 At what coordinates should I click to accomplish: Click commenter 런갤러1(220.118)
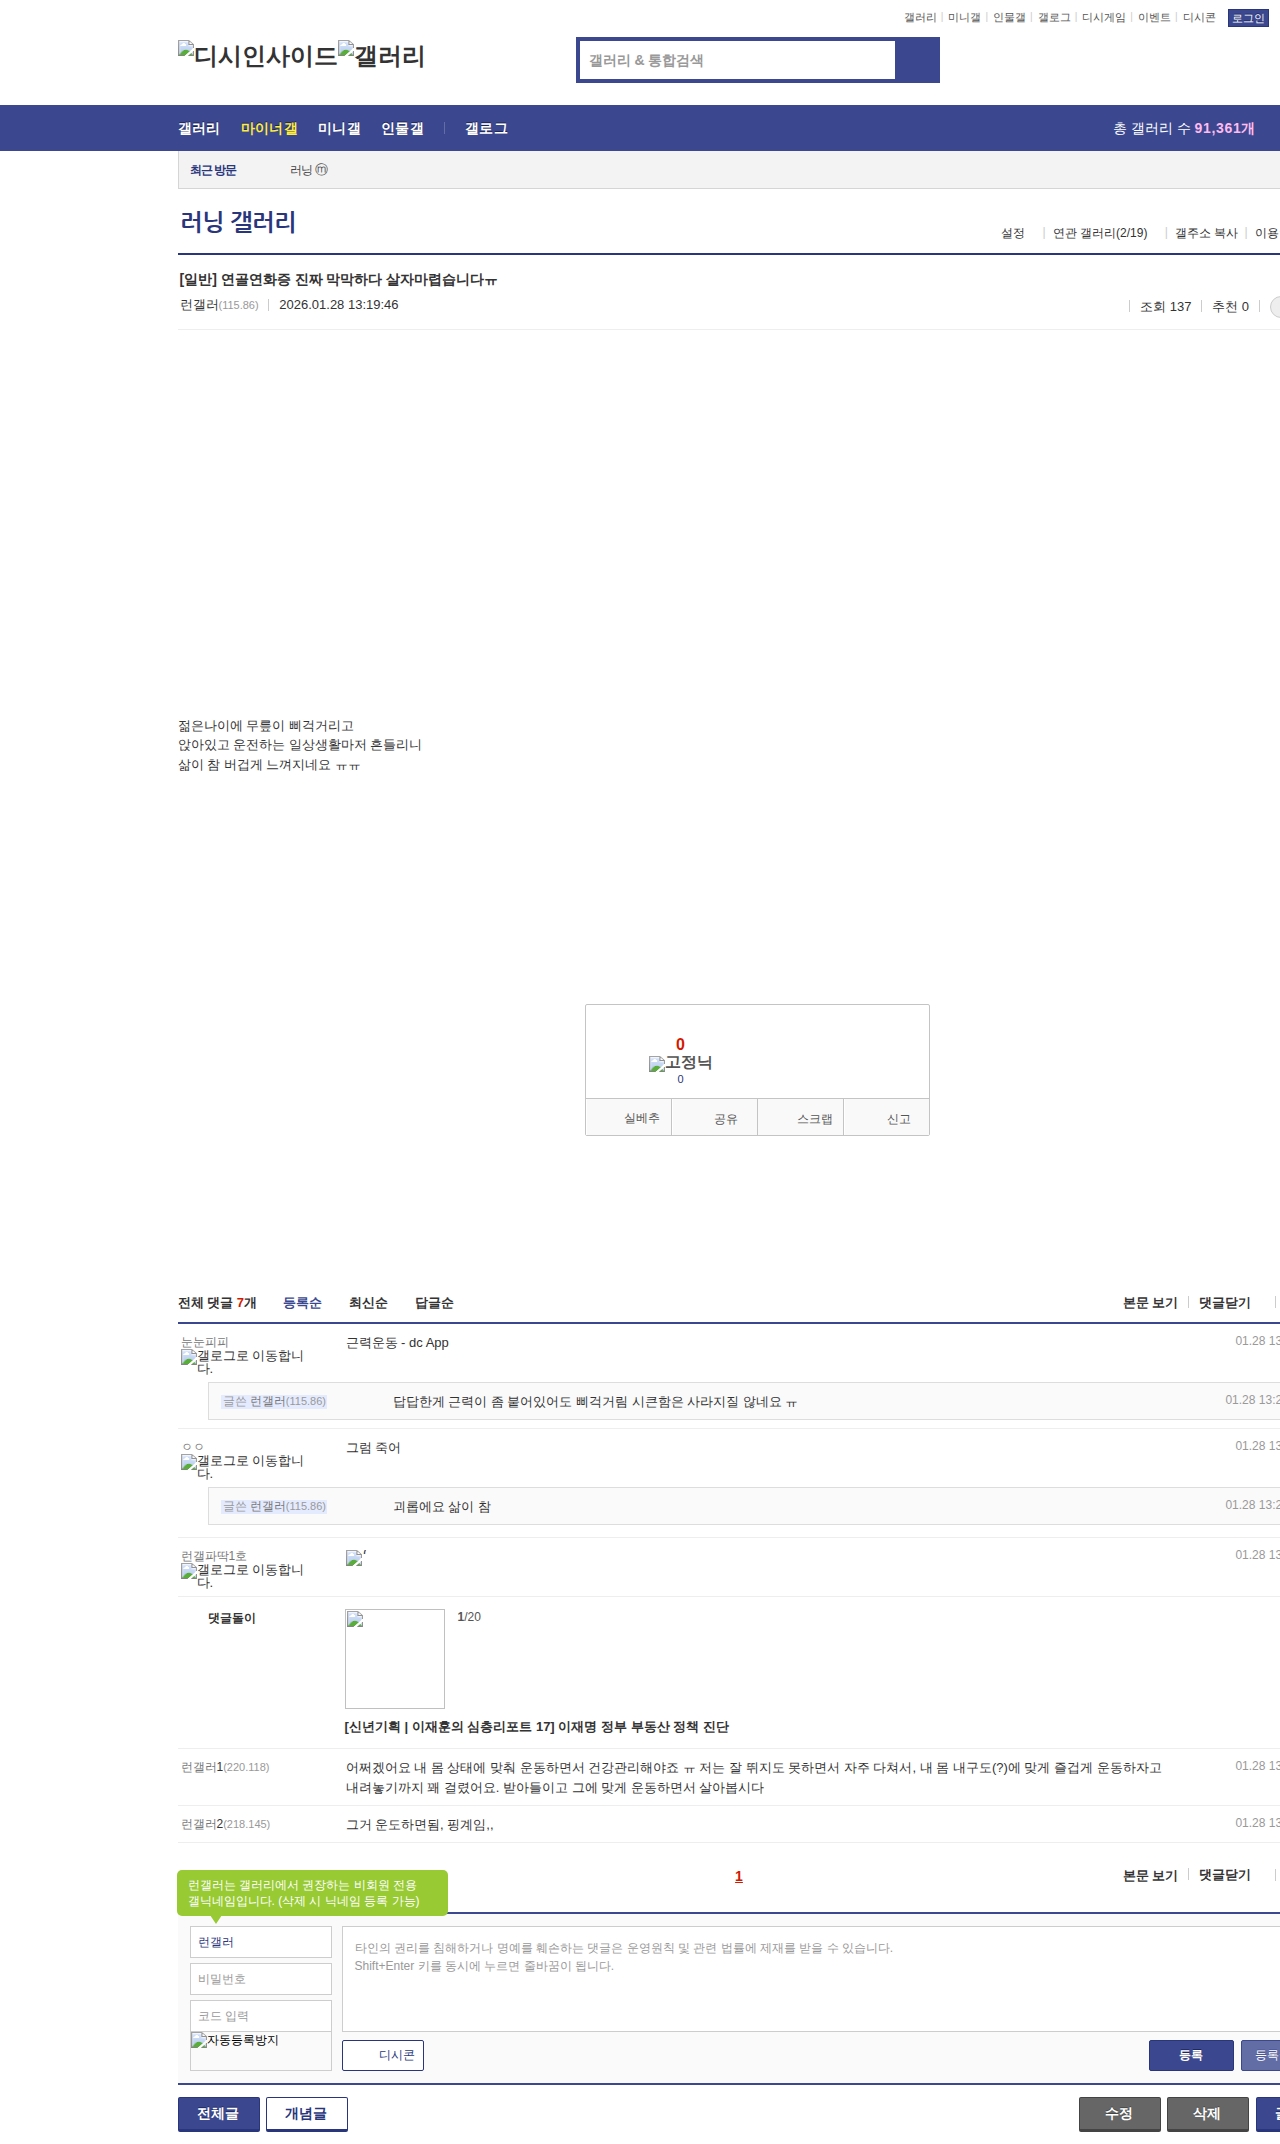pyautogui.click(x=225, y=1767)
